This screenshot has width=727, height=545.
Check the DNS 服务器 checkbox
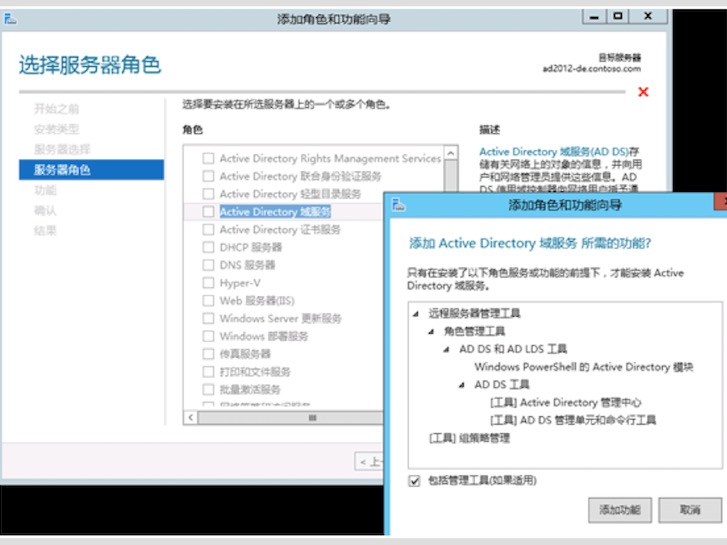[x=208, y=265]
